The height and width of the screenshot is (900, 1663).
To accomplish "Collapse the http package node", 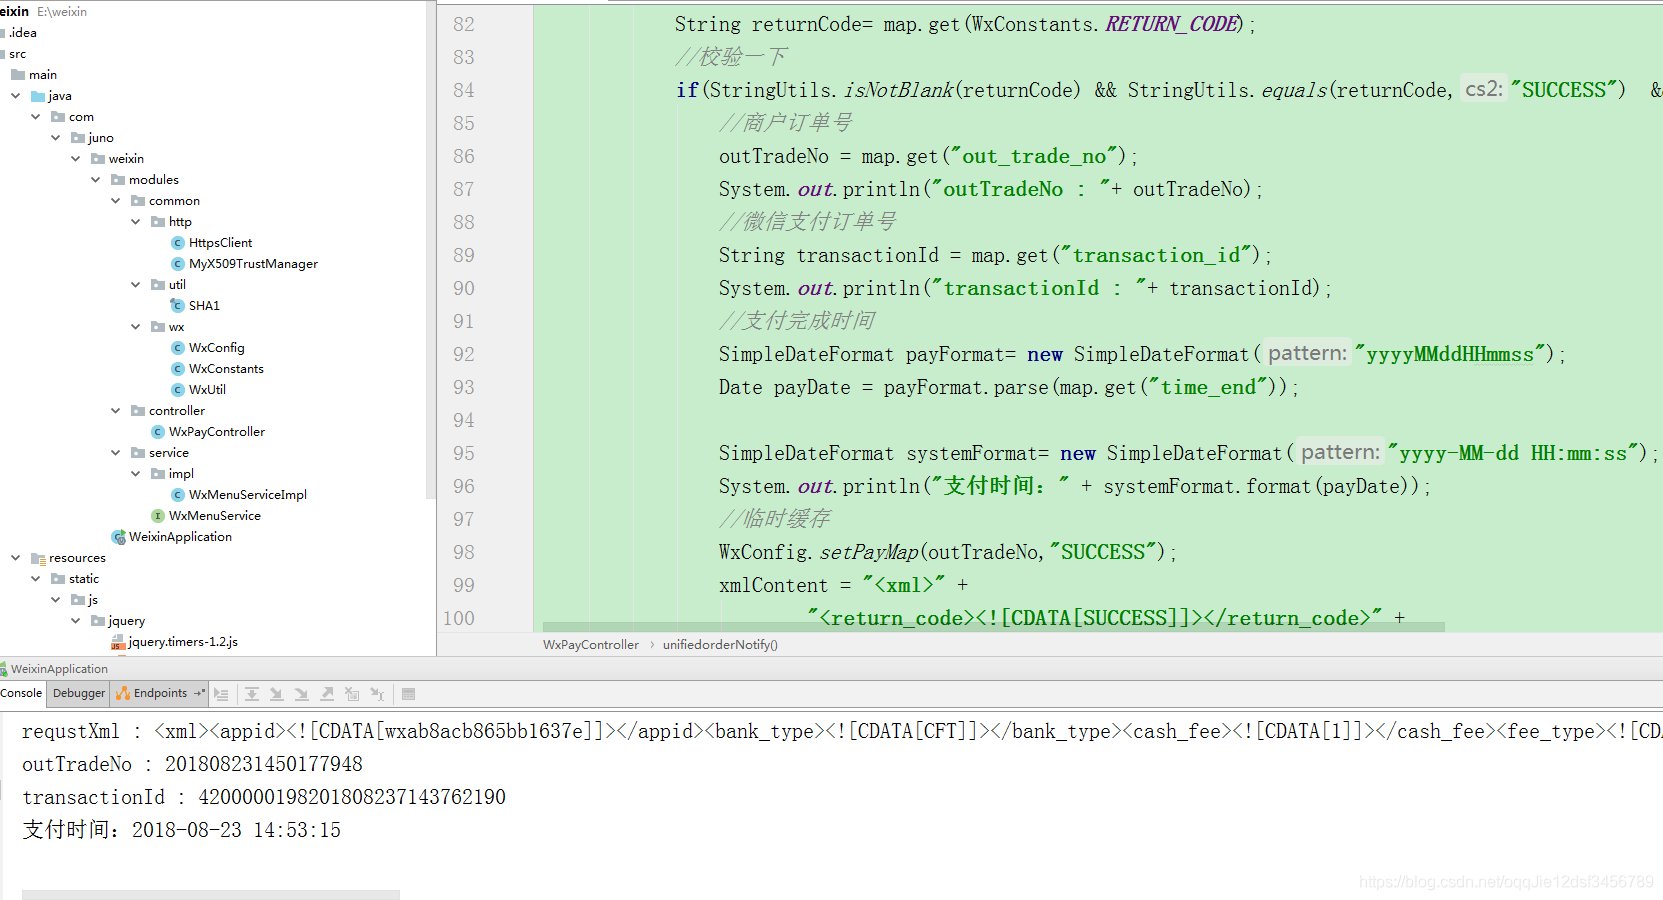I will [x=135, y=222].
